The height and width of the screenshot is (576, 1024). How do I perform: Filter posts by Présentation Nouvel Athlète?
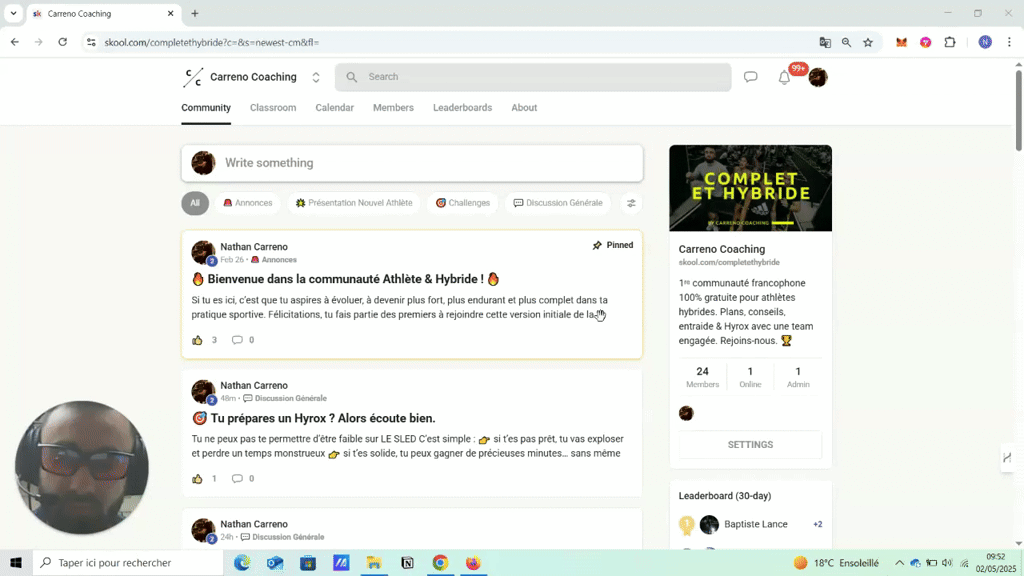(x=353, y=203)
